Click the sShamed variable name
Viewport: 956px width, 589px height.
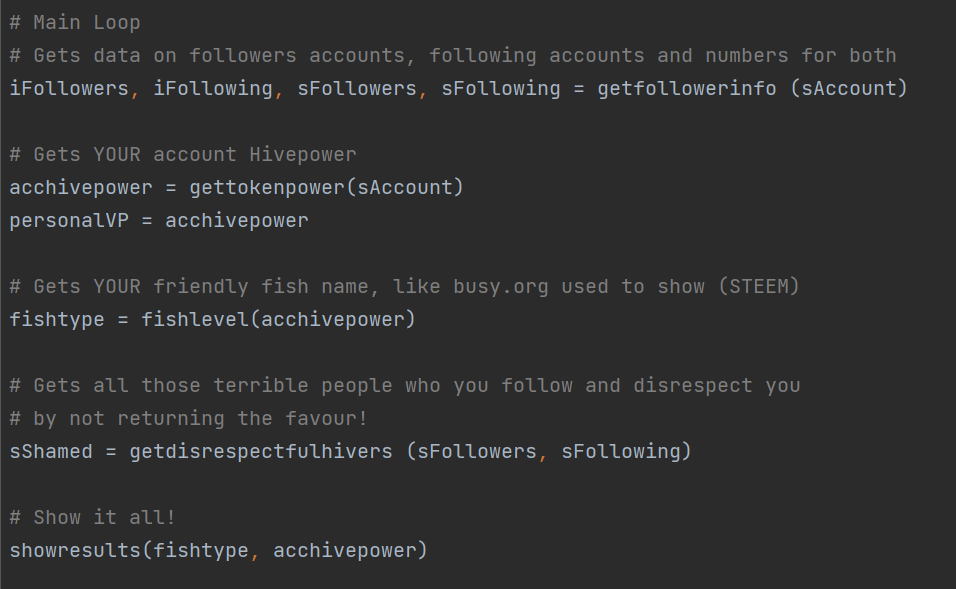[x=51, y=451]
